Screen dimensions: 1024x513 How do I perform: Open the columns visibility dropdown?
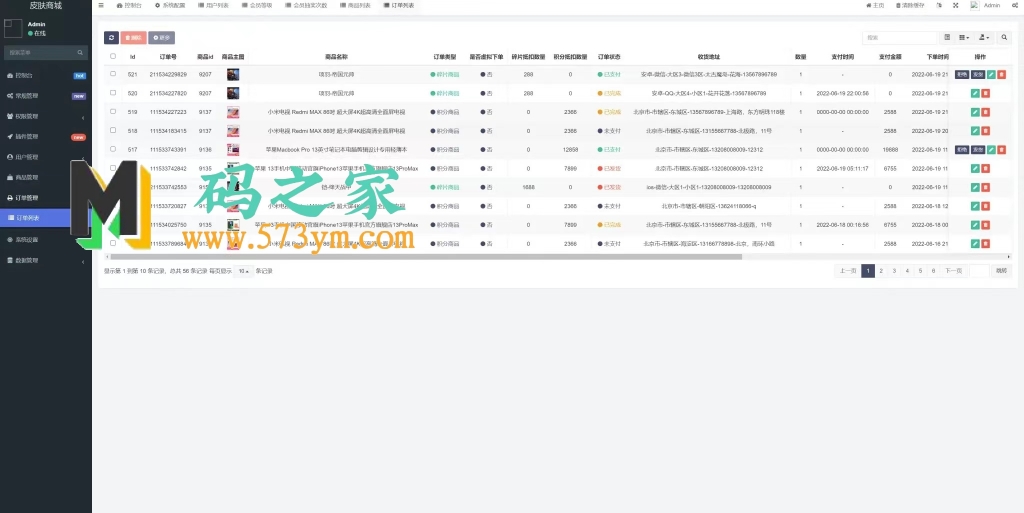coord(964,38)
